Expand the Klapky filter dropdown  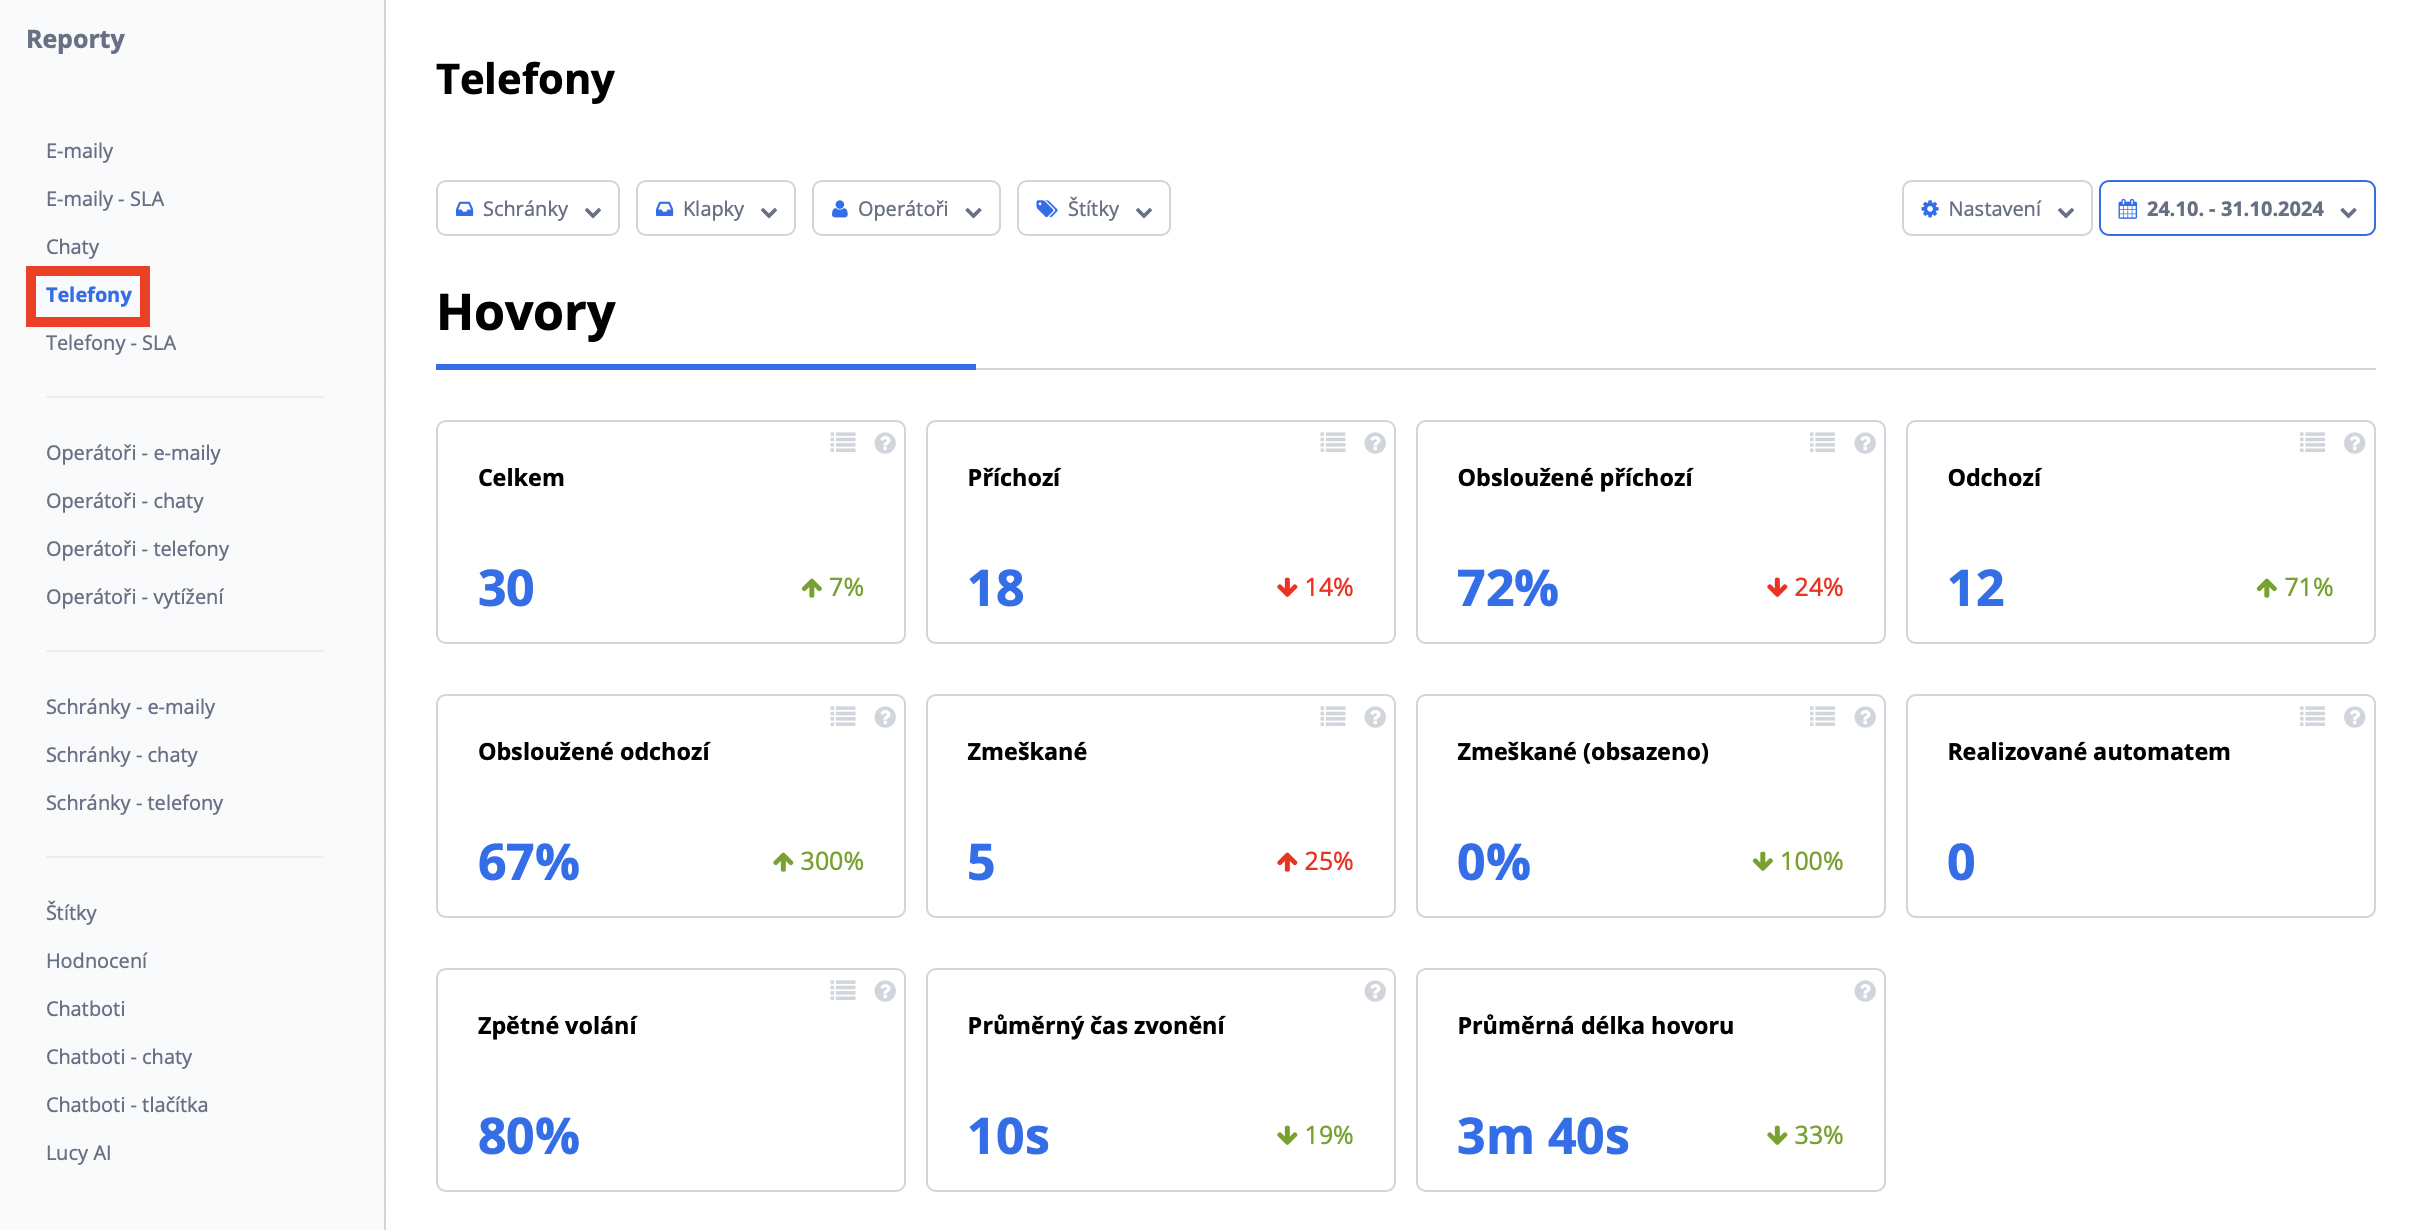click(x=716, y=209)
